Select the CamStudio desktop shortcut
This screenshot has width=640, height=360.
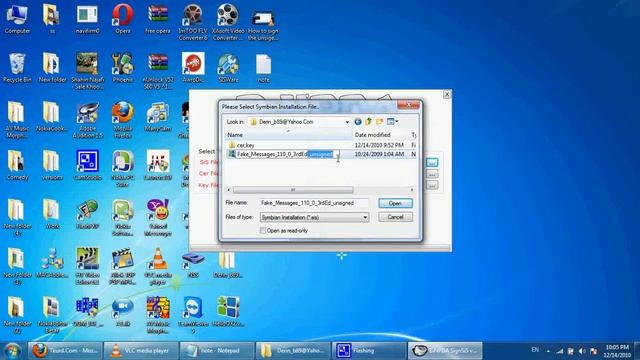87,166
